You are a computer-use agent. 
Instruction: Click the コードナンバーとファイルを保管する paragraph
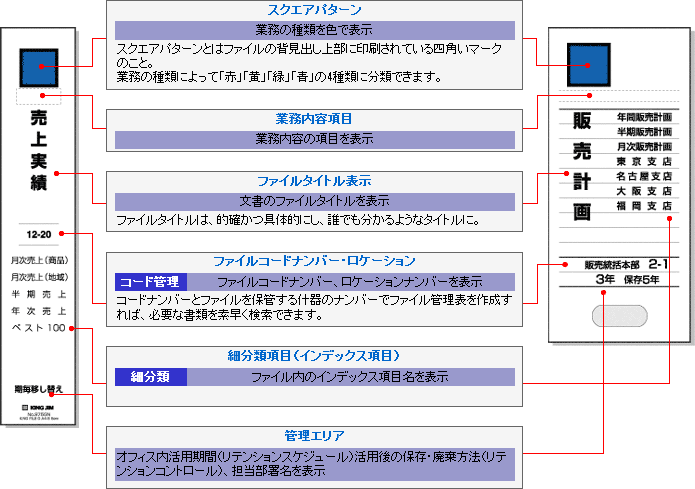pyautogui.click(x=314, y=307)
